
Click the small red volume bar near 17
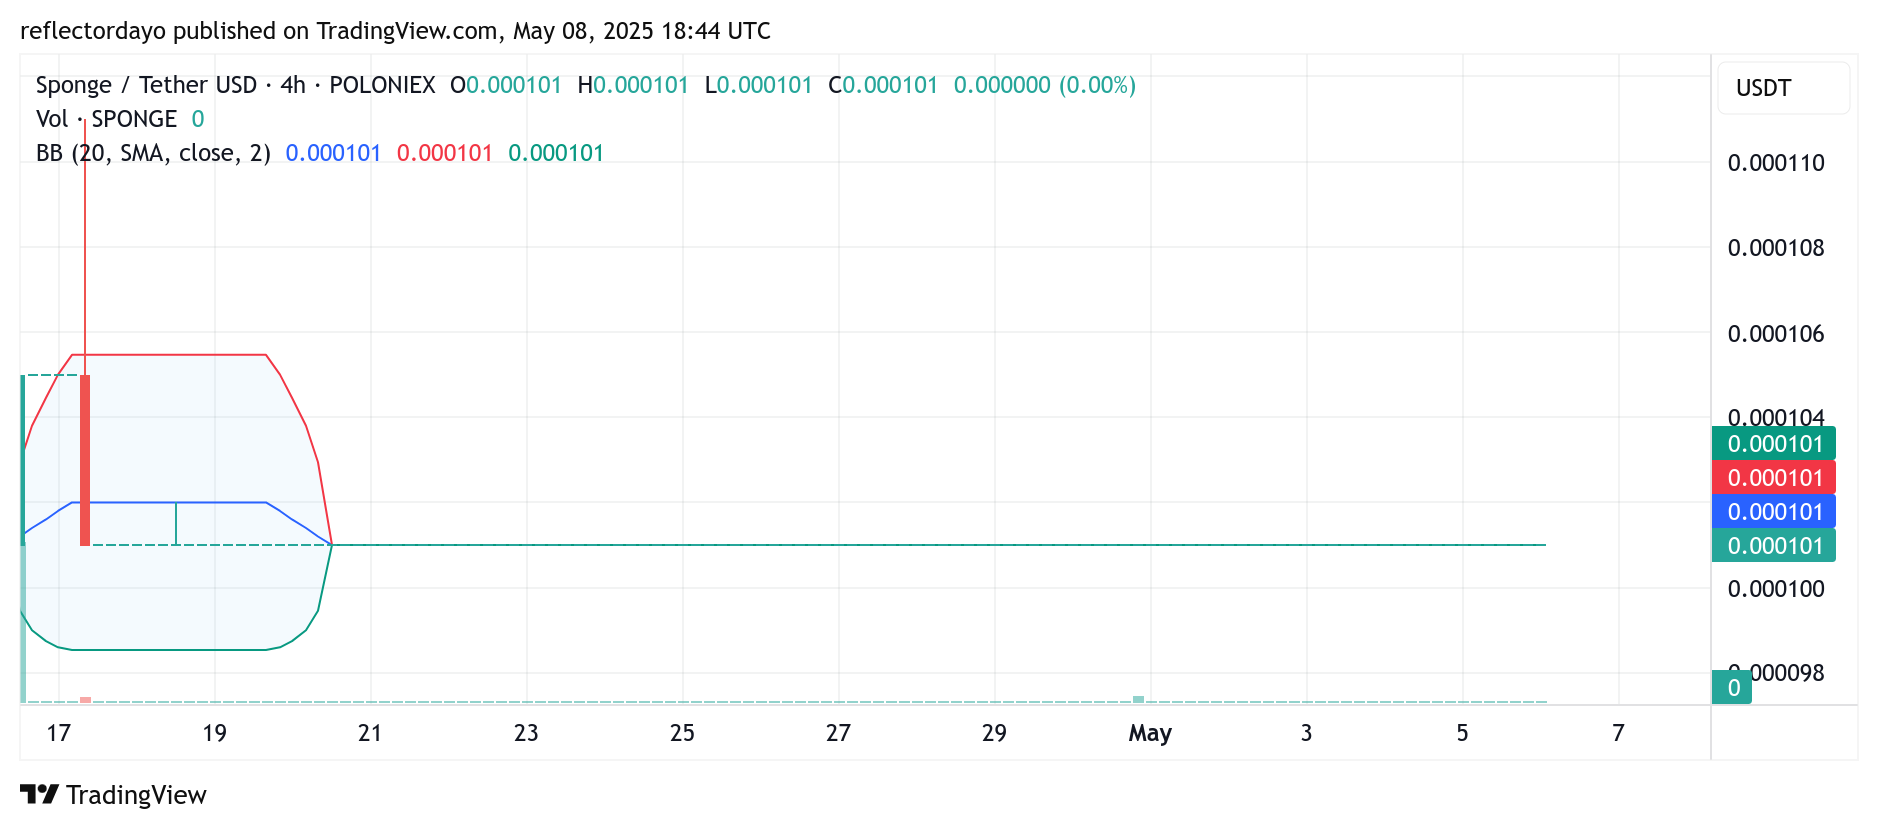click(x=85, y=700)
